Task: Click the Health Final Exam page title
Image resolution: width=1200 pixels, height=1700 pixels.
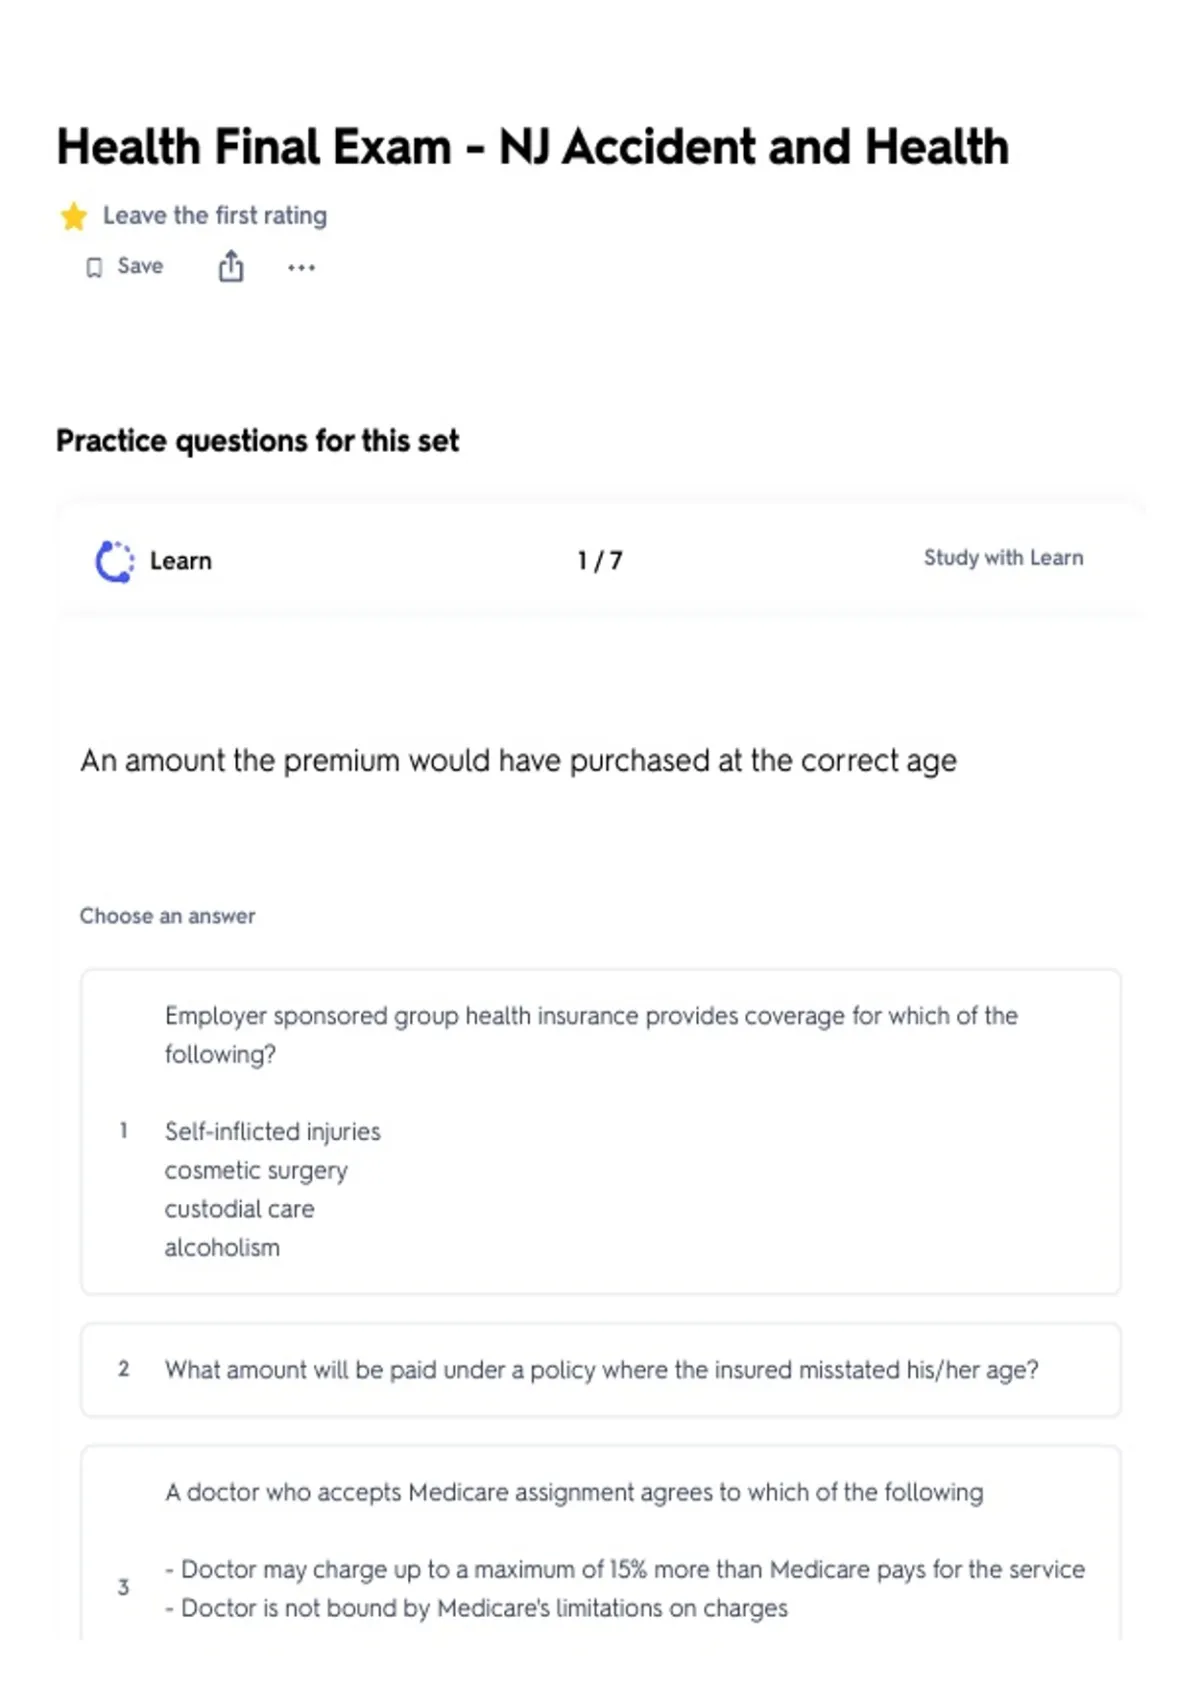Action: pyautogui.click(x=532, y=147)
